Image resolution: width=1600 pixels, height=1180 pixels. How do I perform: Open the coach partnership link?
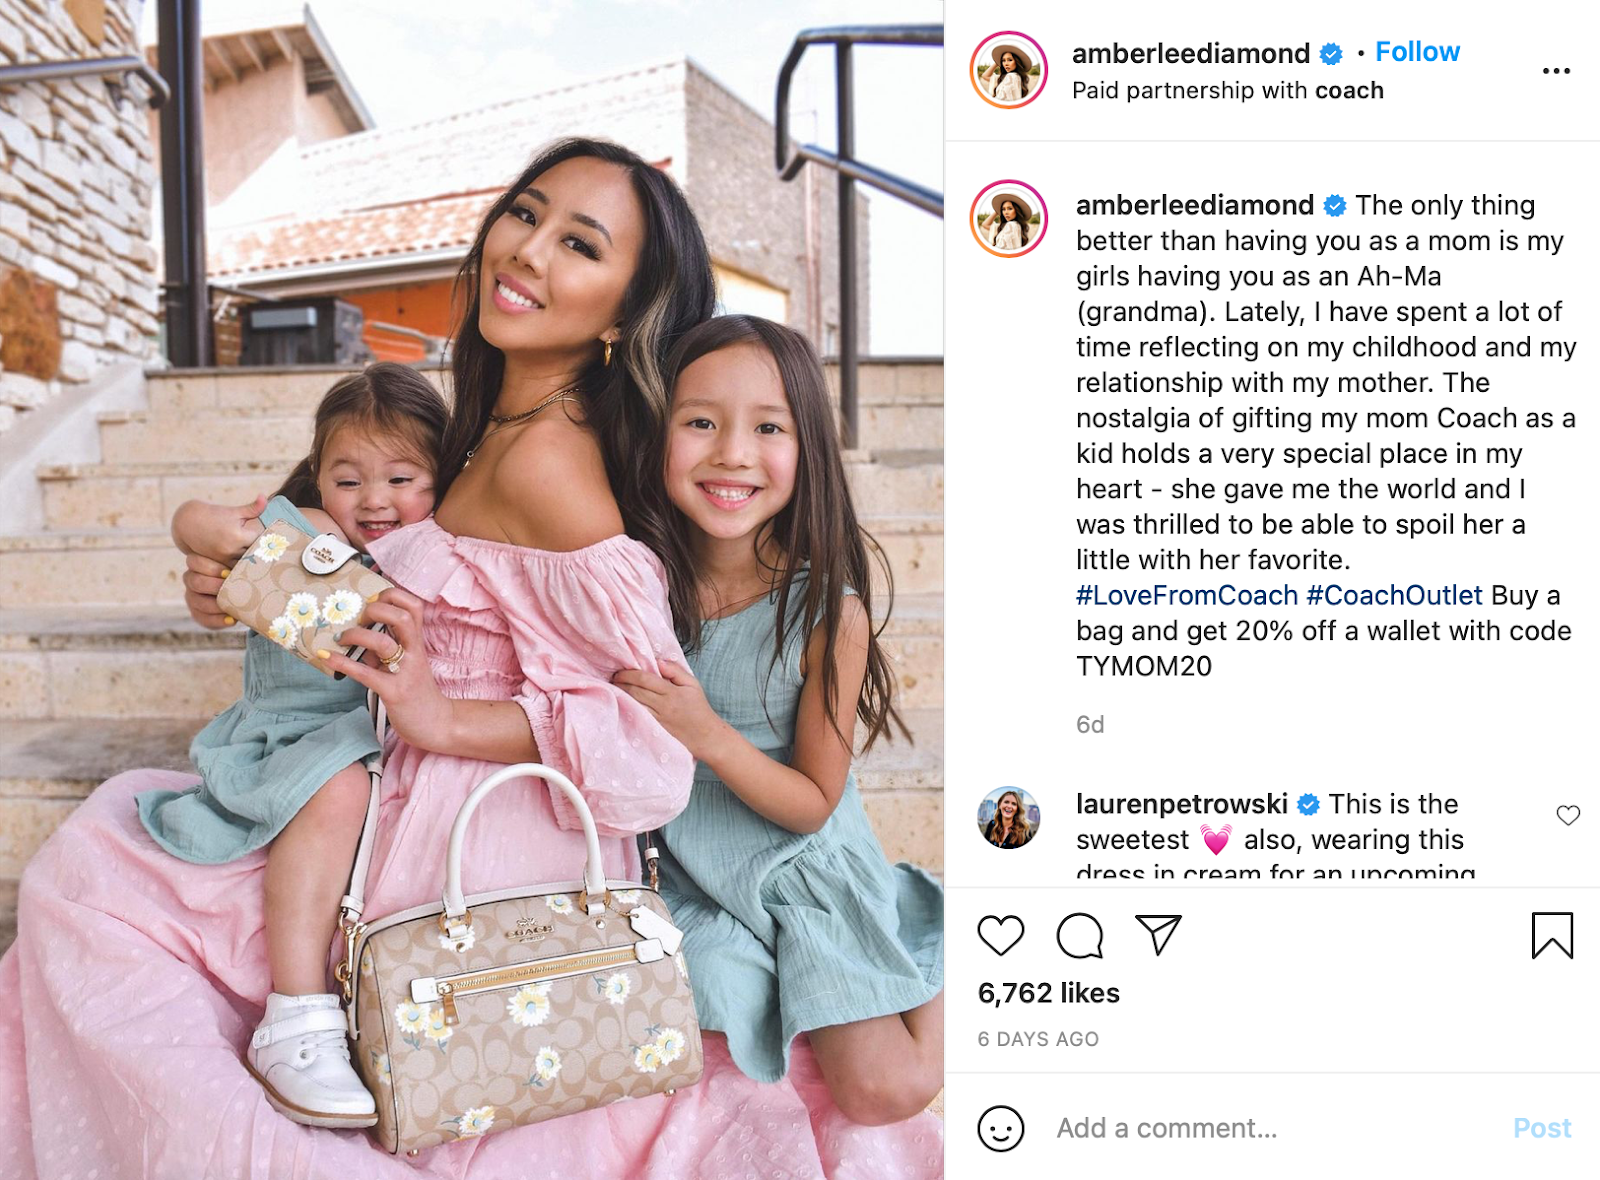(1349, 90)
